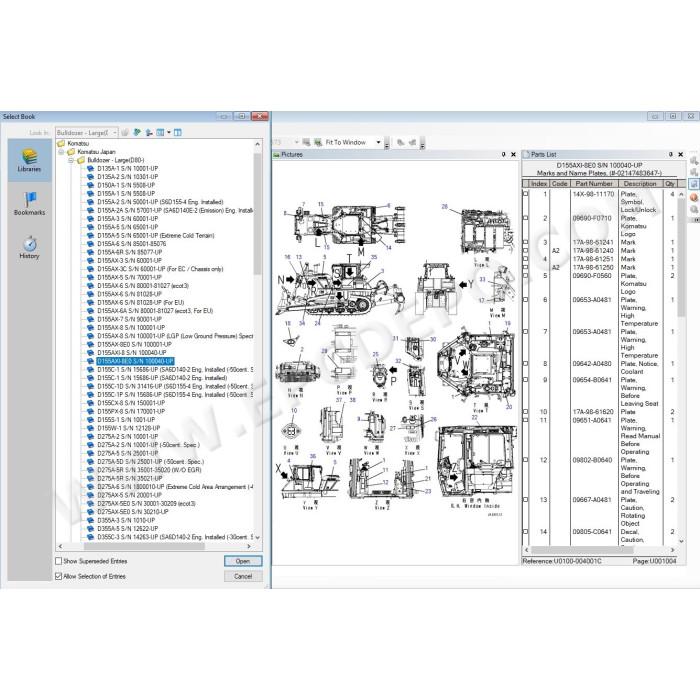Click the up-one-level toolbar icon
The height and width of the screenshot is (700, 700).
click(x=149, y=132)
